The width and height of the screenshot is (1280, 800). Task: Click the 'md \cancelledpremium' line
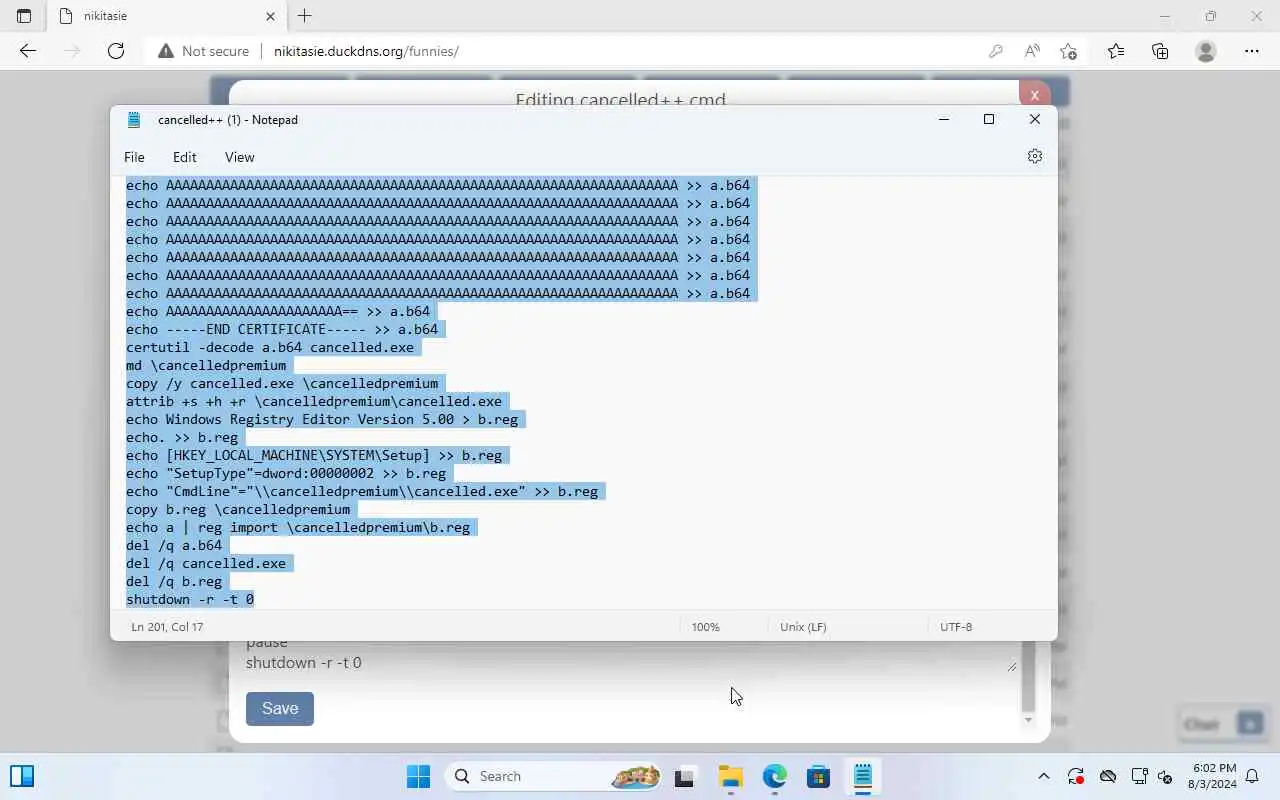coord(206,365)
